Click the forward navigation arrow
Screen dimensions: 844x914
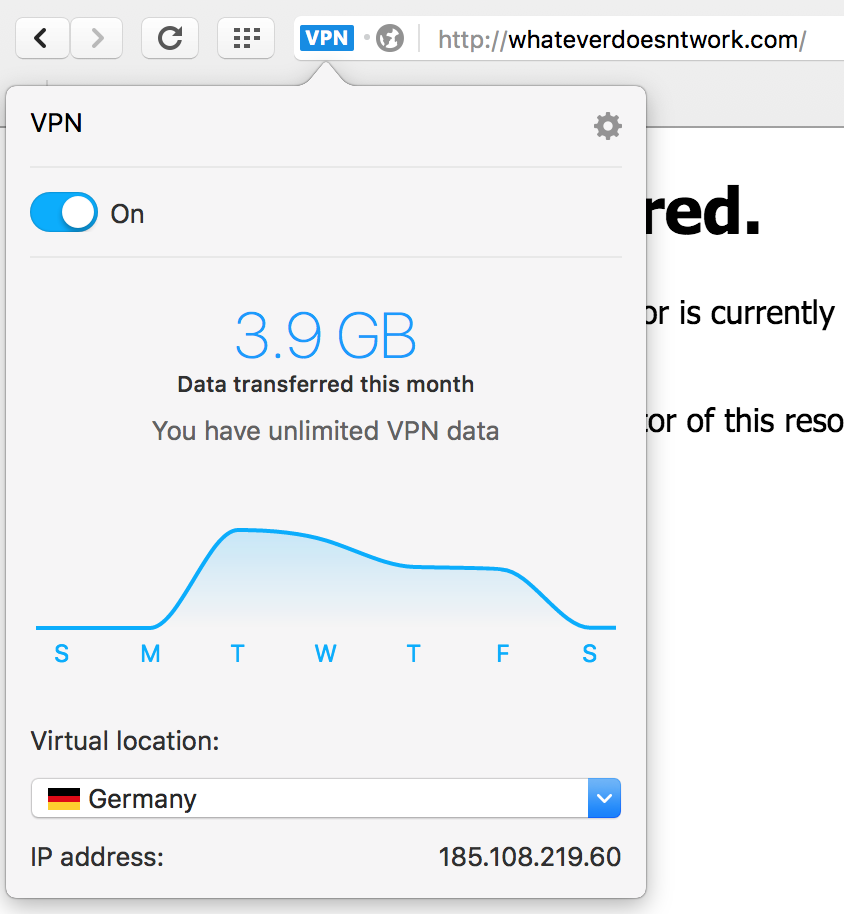(x=96, y=38)
